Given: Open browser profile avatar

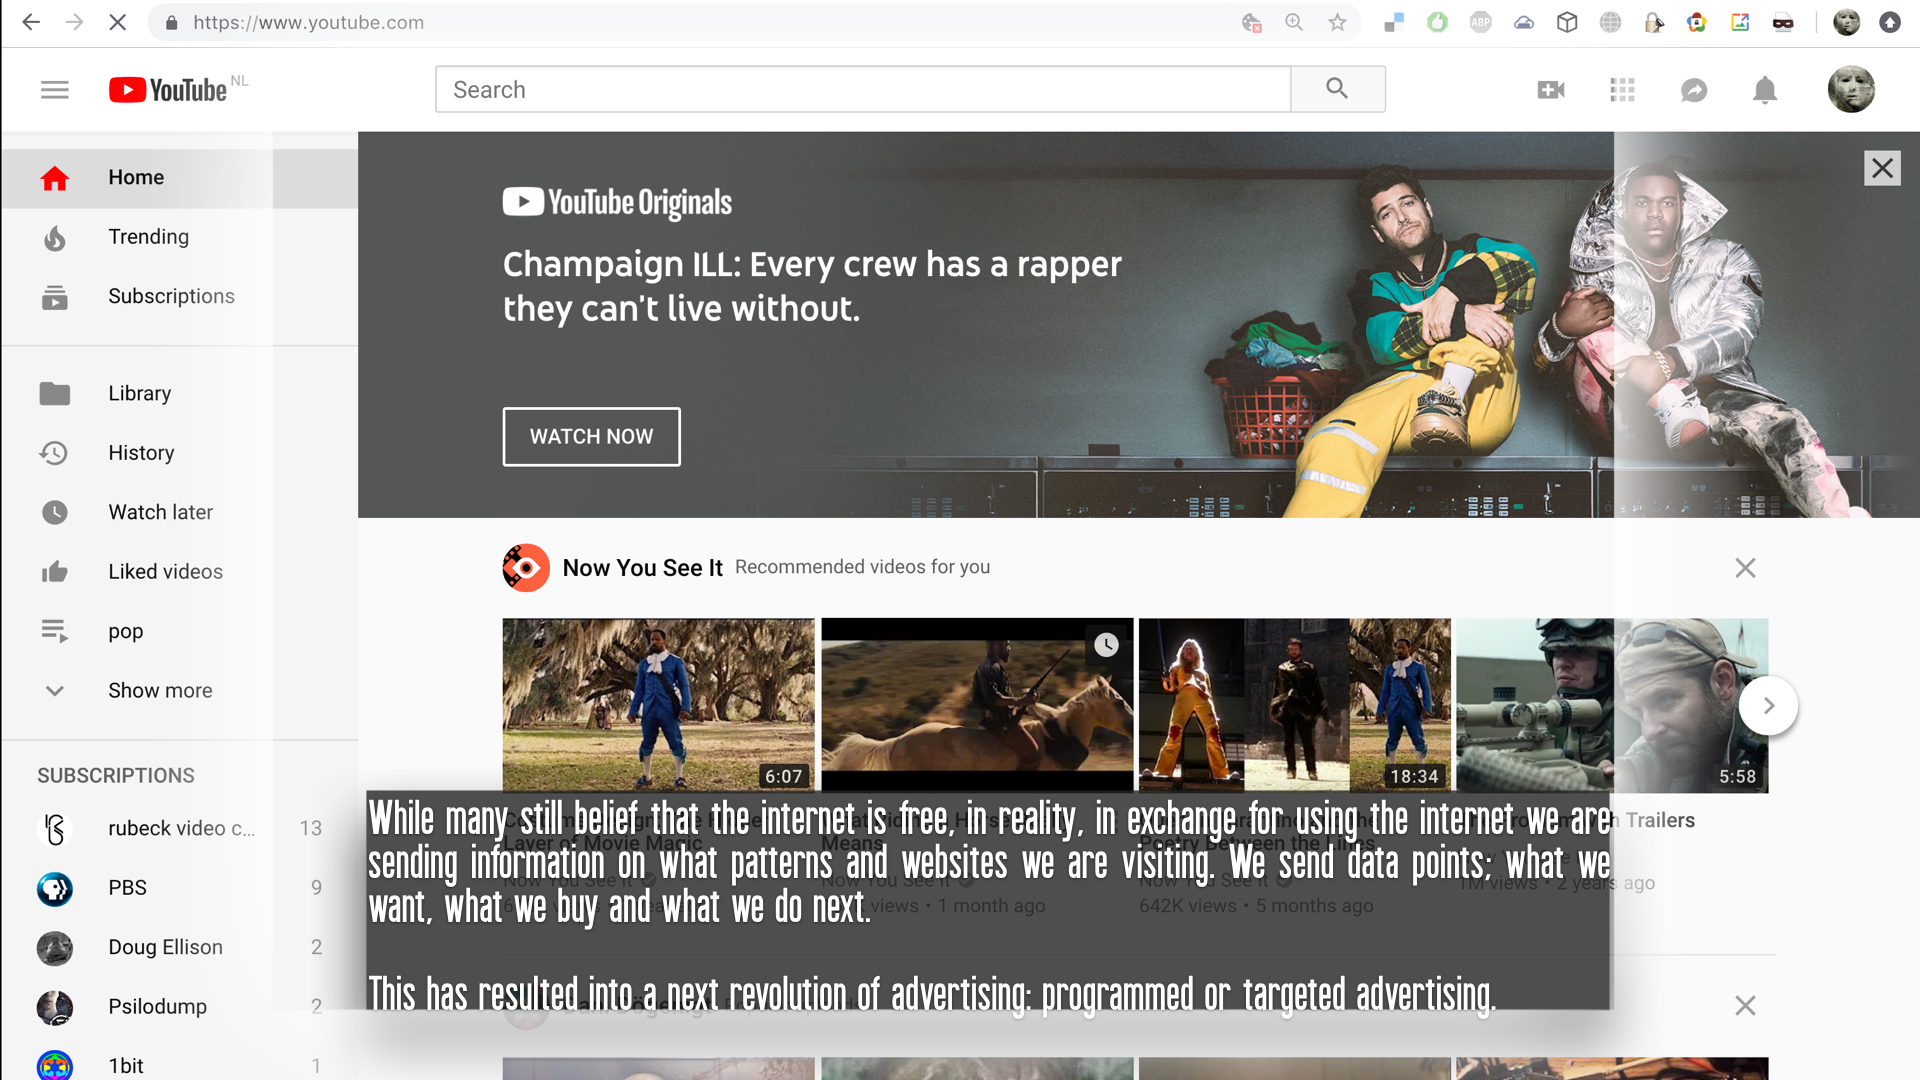Looking at the screenshot, I should [1846, 22].
